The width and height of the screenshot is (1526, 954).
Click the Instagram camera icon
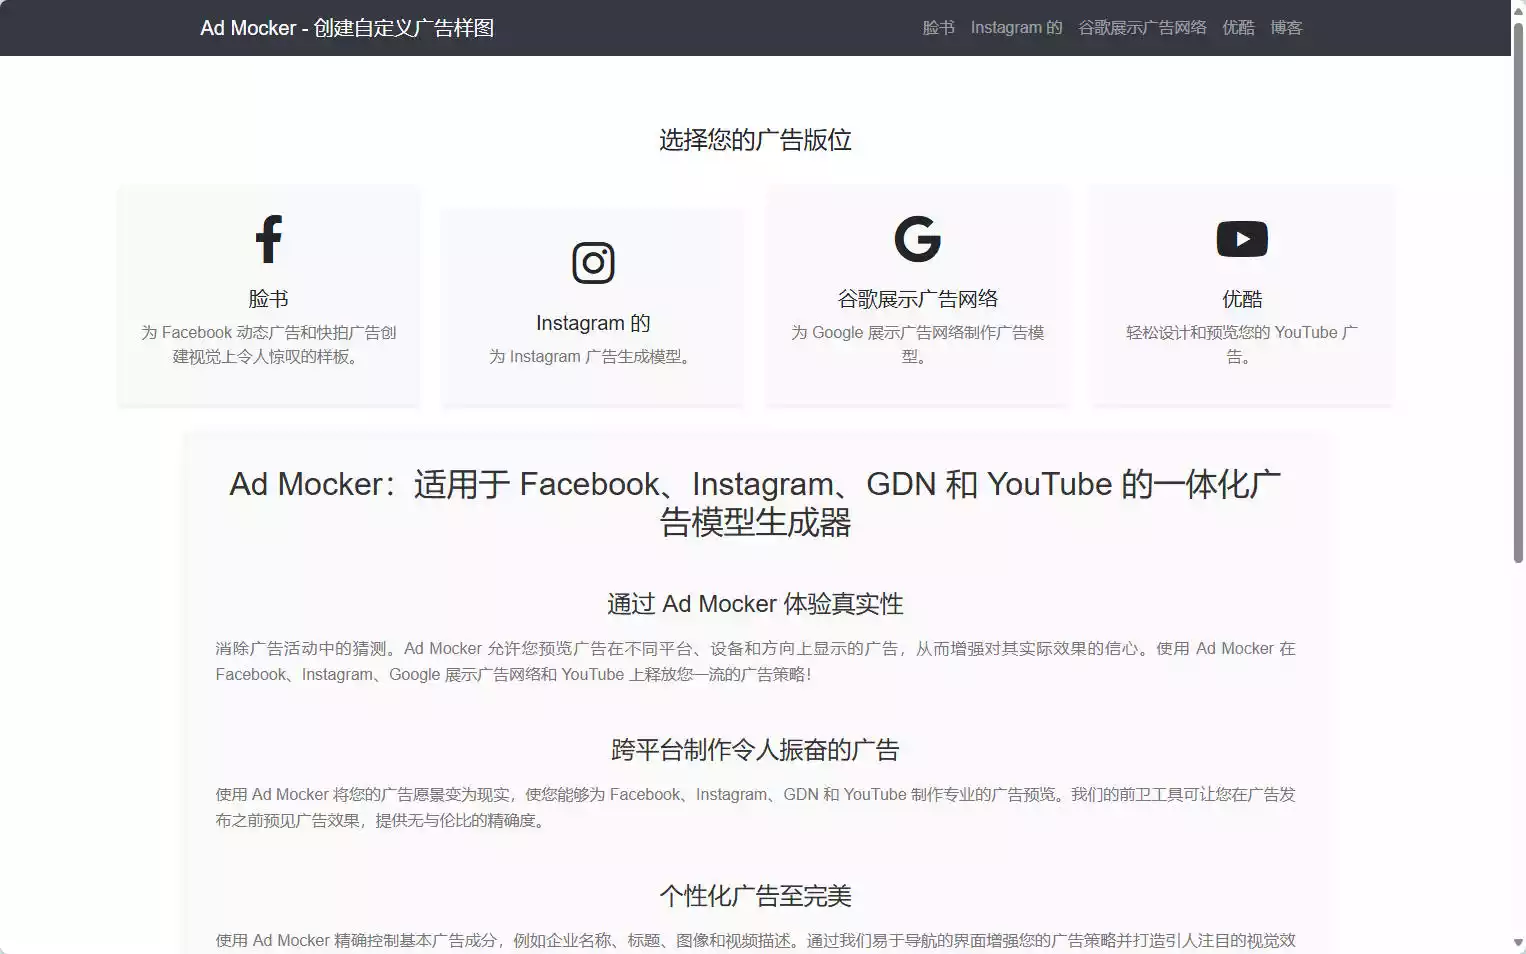[593, 263]
